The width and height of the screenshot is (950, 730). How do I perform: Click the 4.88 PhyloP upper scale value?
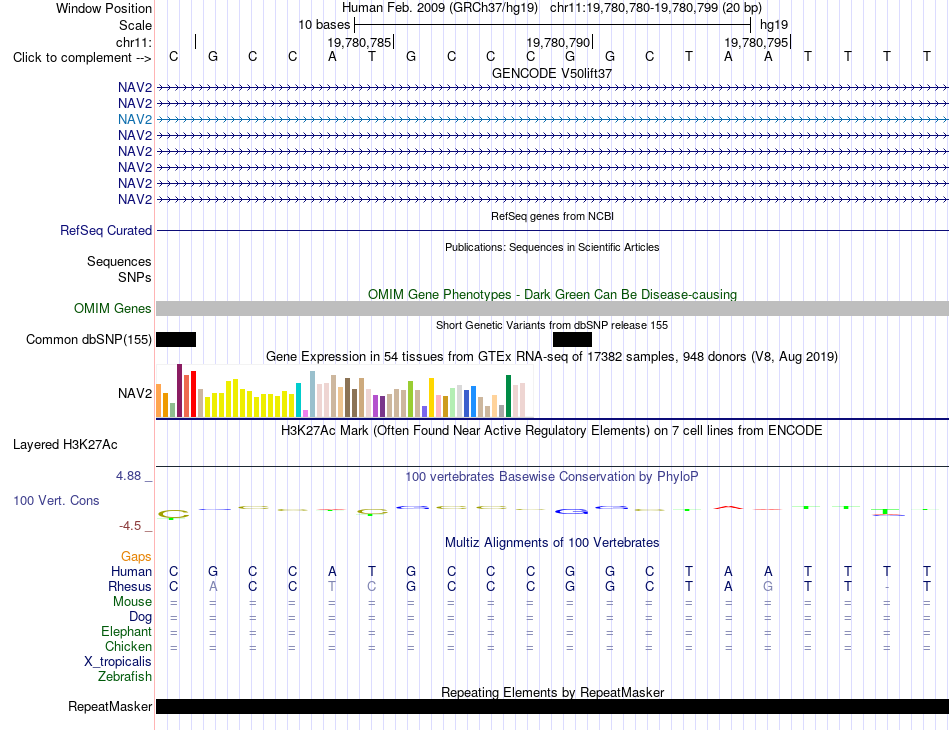(128, 476)
